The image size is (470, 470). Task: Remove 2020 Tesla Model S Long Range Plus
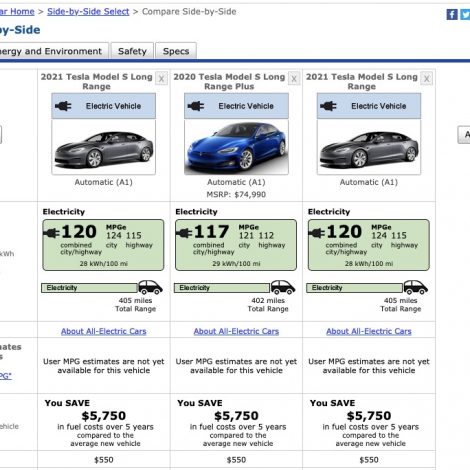[294, 79]
